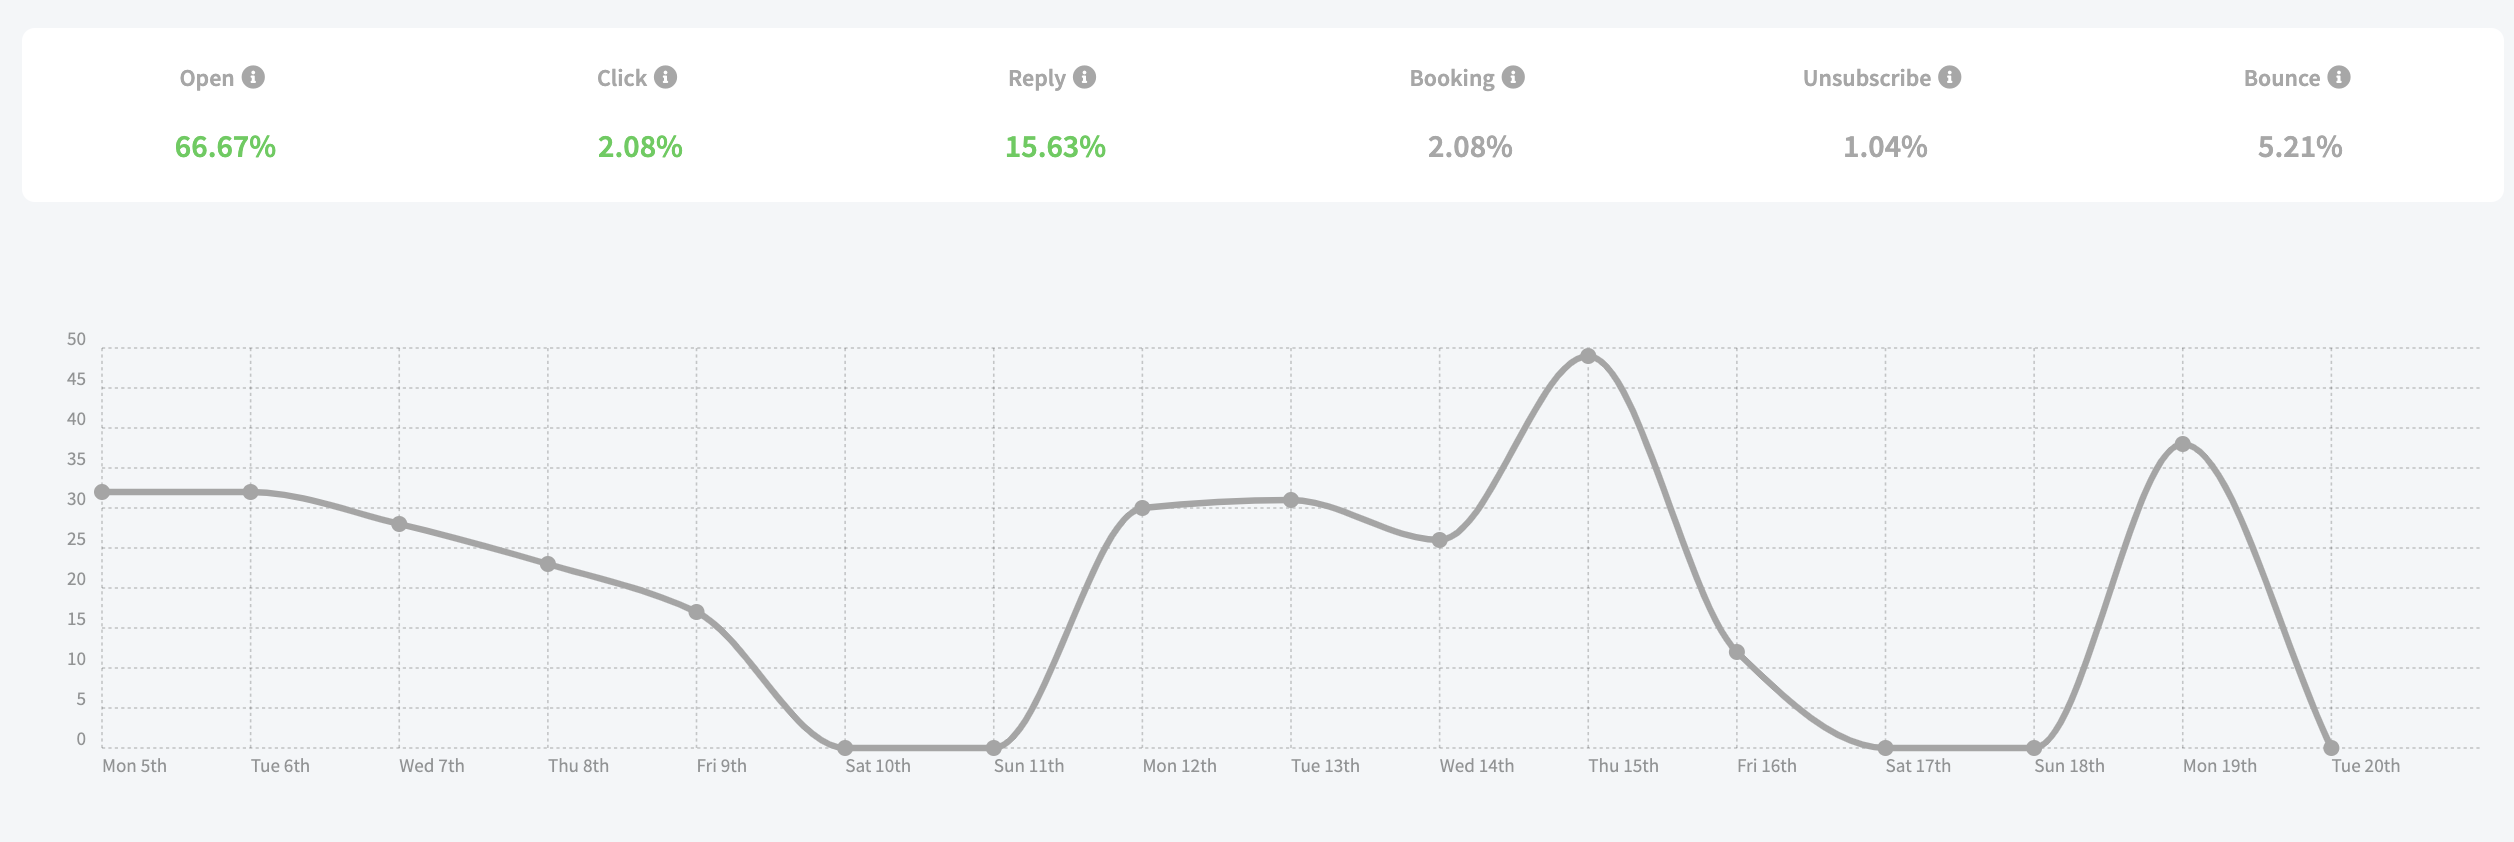
Task: Select the 2.08% Click rate value
Action: coord(640,147)
